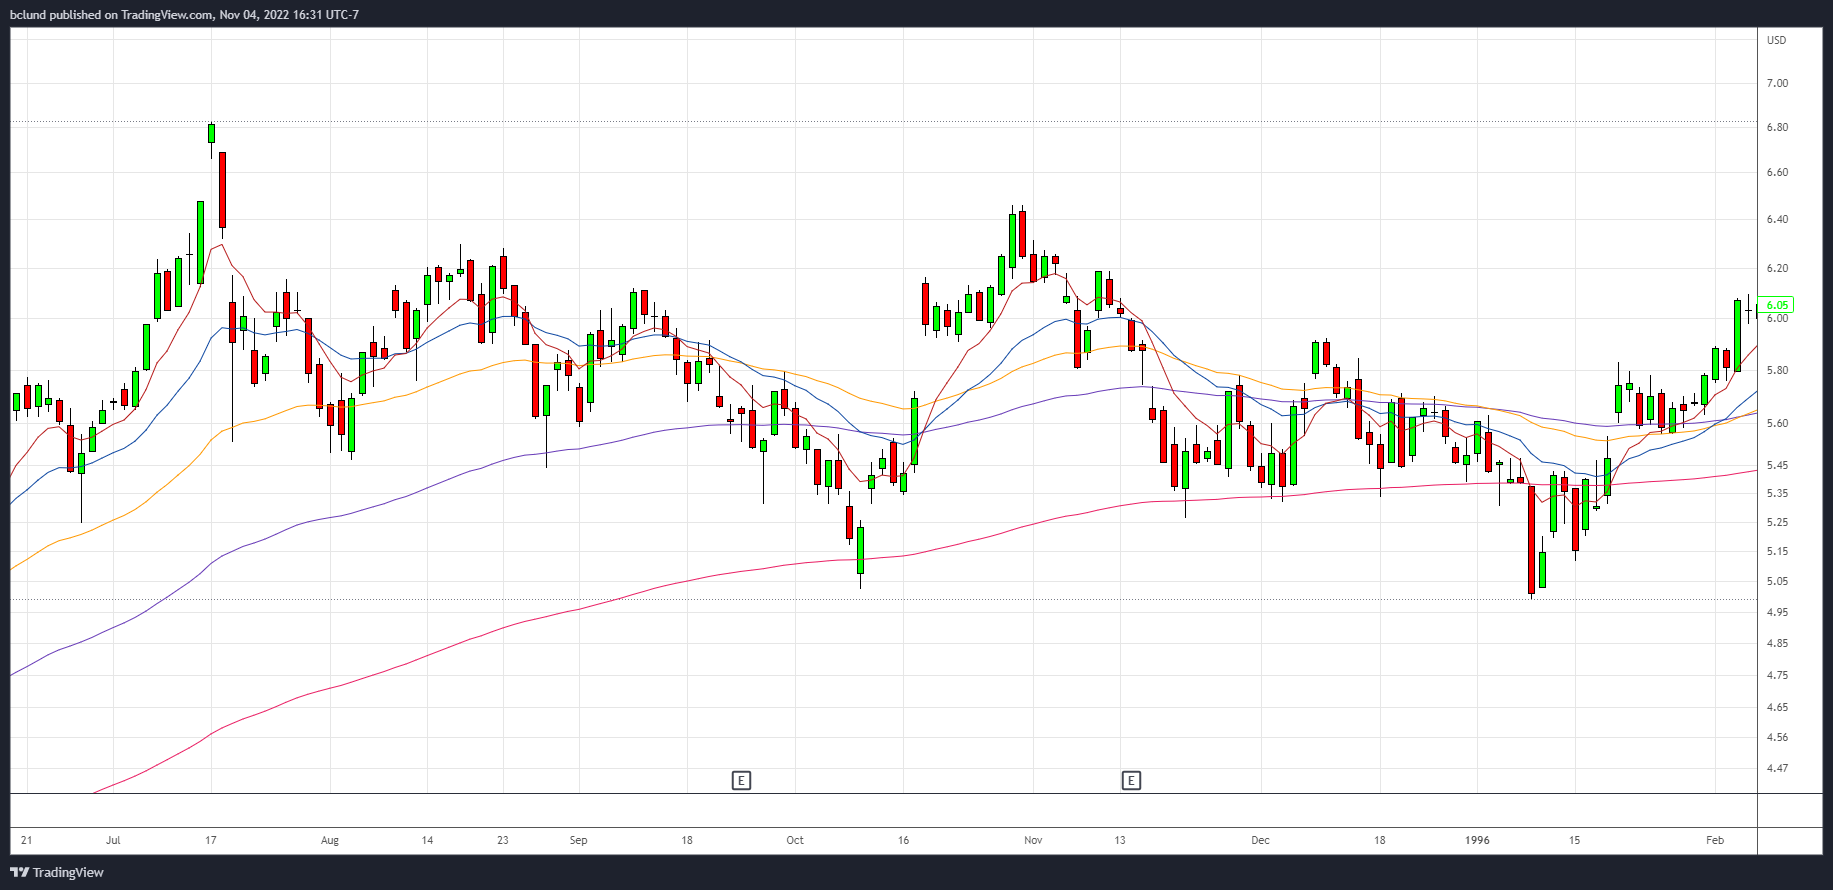Screen dimensions: 1833x890
Task: Click the Jul label on the time axis
Action: 113,840
